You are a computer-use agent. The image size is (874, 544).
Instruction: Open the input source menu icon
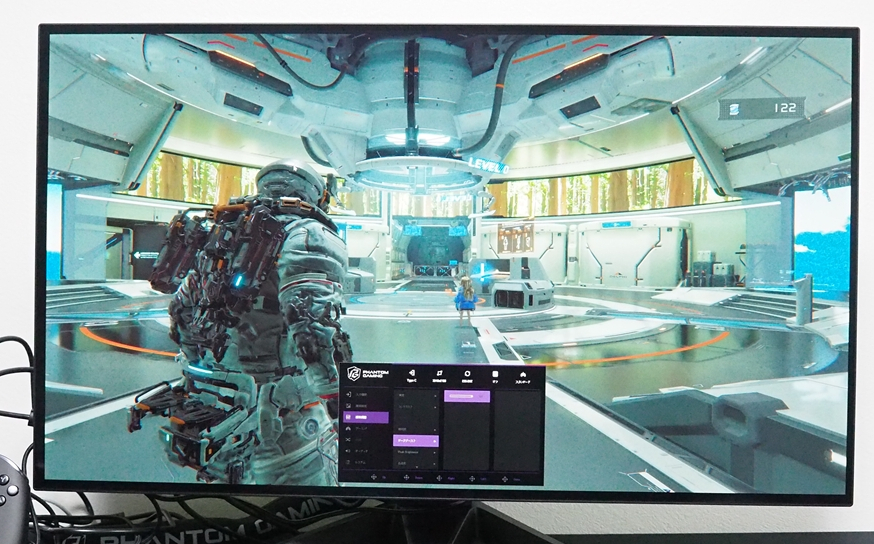click(x=349, y=395)
